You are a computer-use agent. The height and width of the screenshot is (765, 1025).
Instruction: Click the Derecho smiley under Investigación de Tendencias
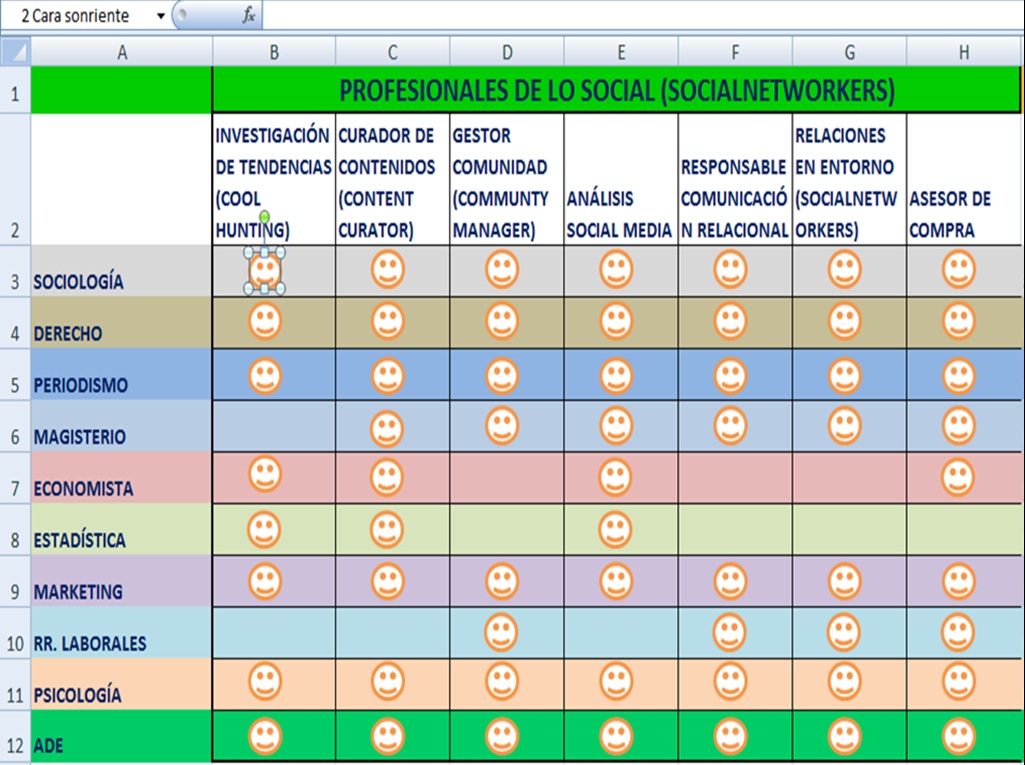pyautogui.click(x=265, y=322)
